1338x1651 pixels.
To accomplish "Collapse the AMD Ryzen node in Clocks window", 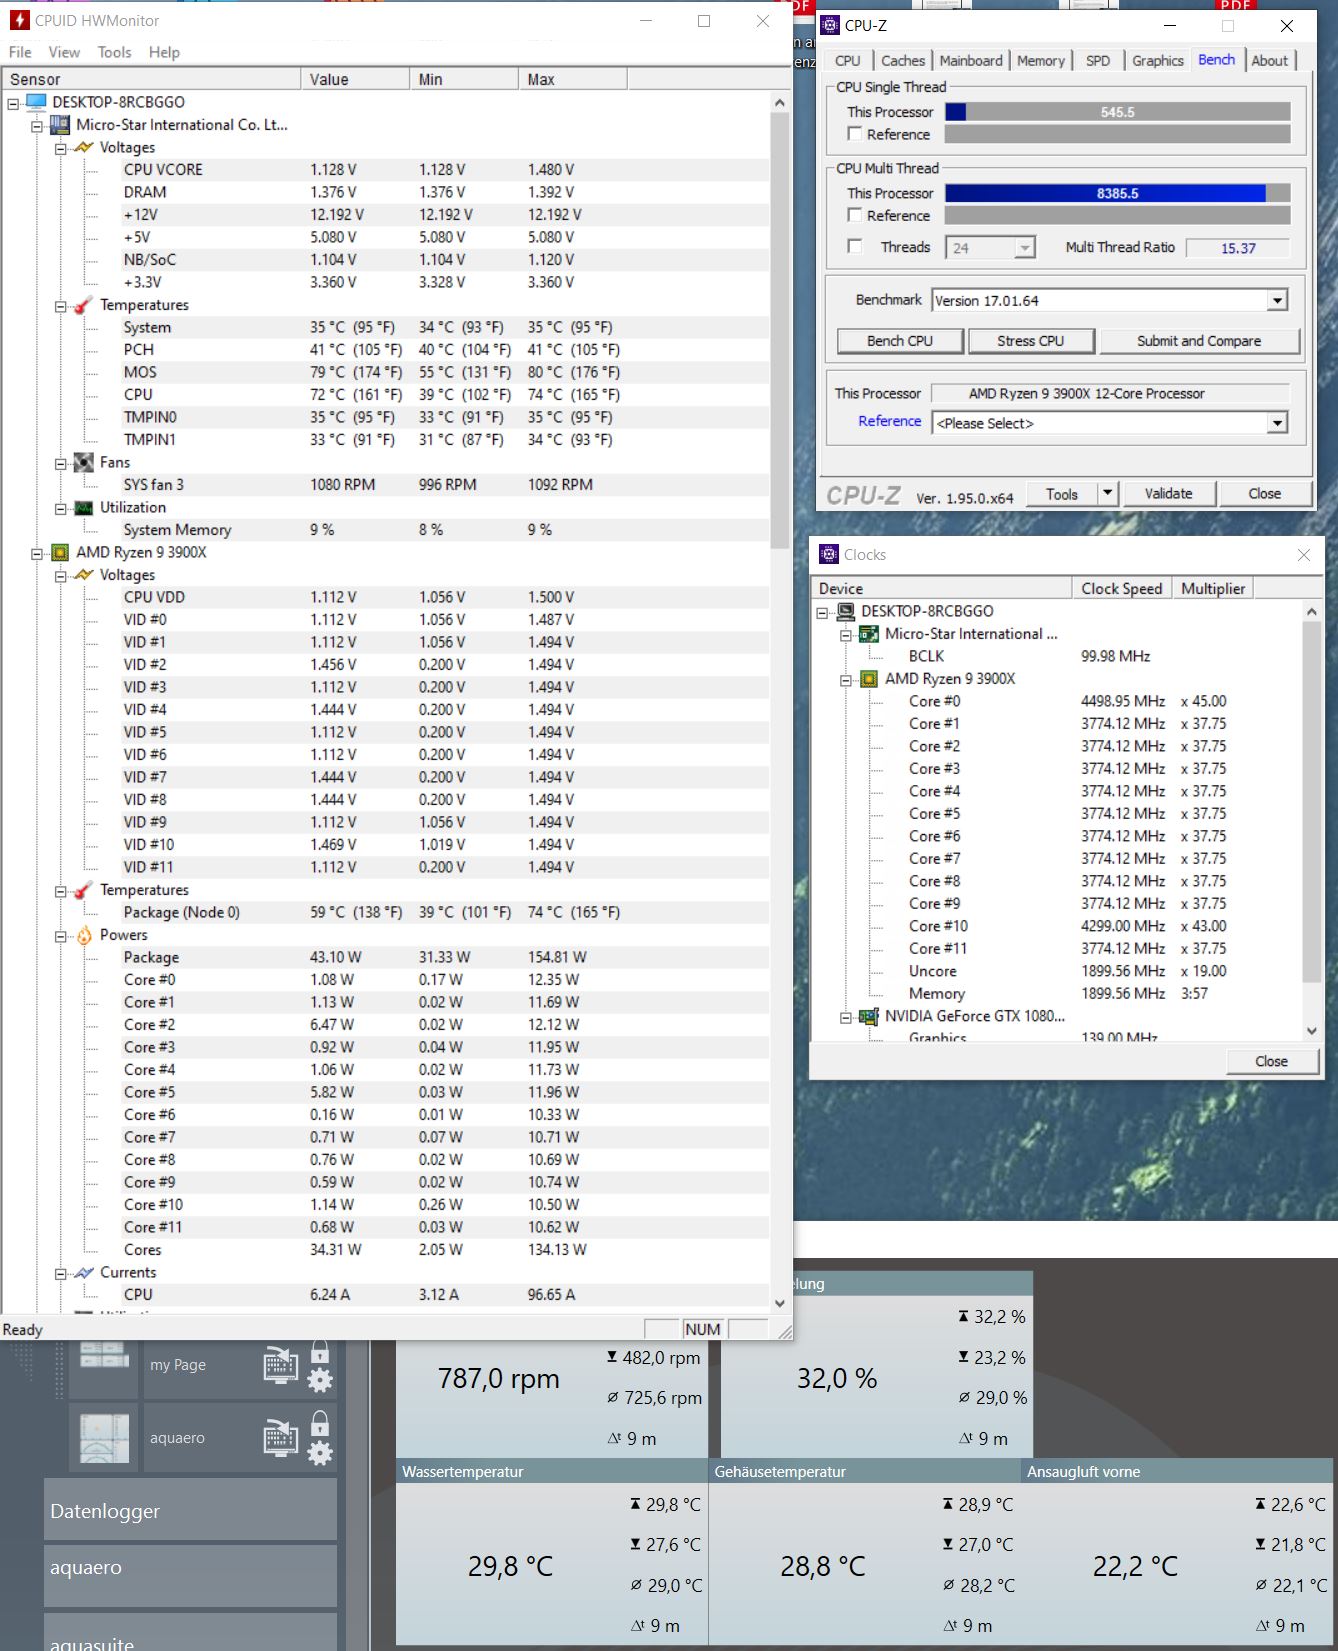I will point(846,680).
